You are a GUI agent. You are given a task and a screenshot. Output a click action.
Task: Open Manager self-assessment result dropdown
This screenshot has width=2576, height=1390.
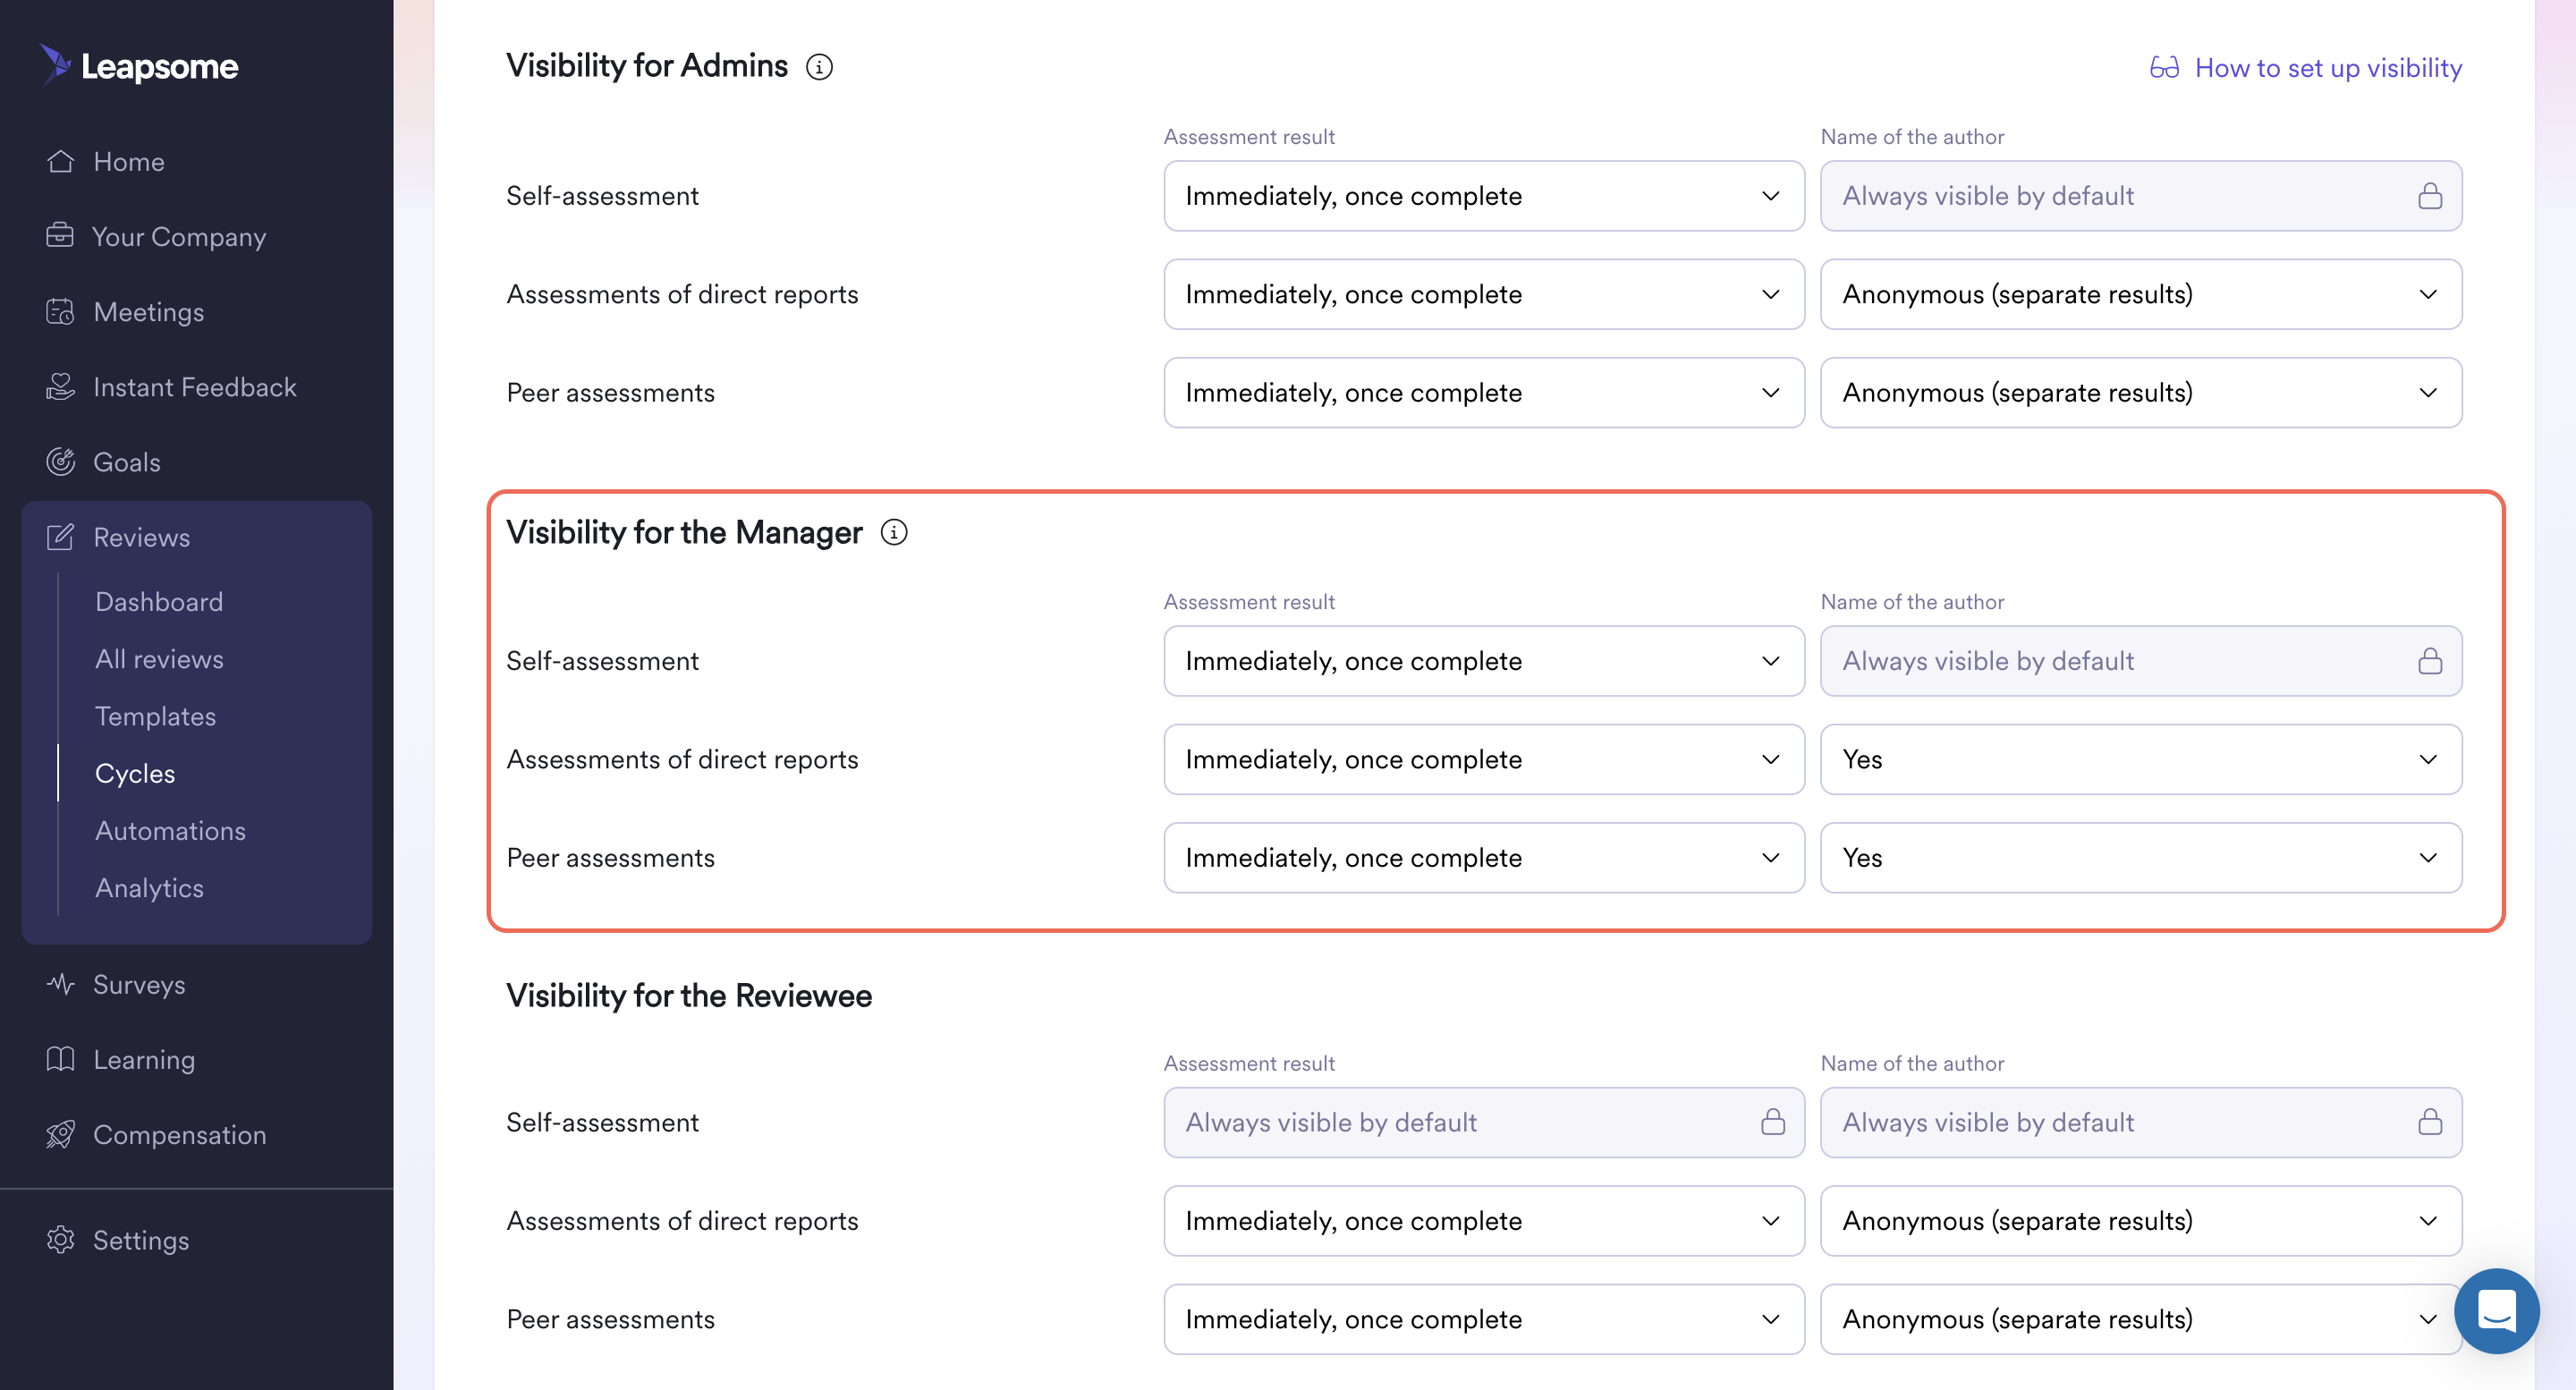pos(1484,661)
